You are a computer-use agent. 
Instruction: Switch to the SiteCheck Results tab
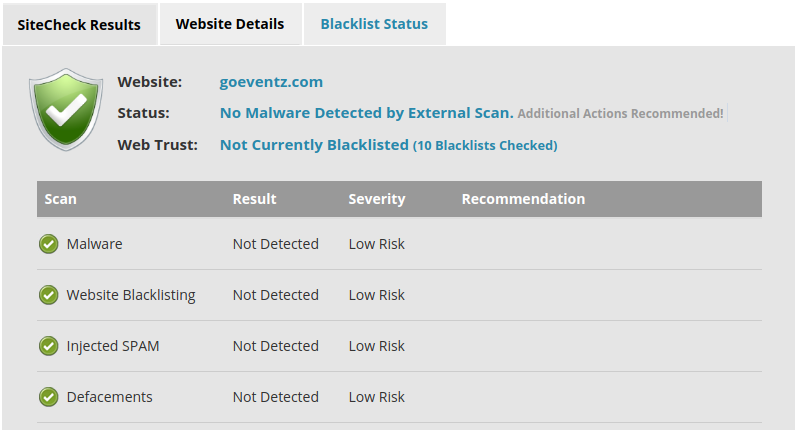[x=80, y=24]
